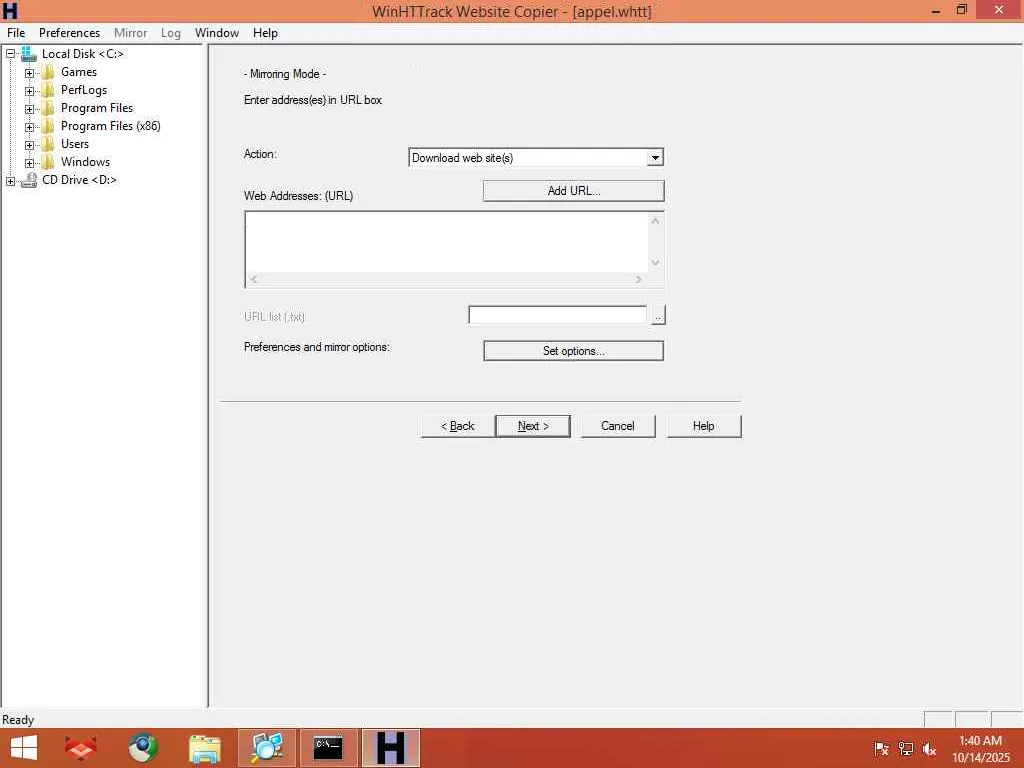Select the Windows tree item label
This screenshot has width=1024, height=768.
pyautogui.click(x=86, y=162)
